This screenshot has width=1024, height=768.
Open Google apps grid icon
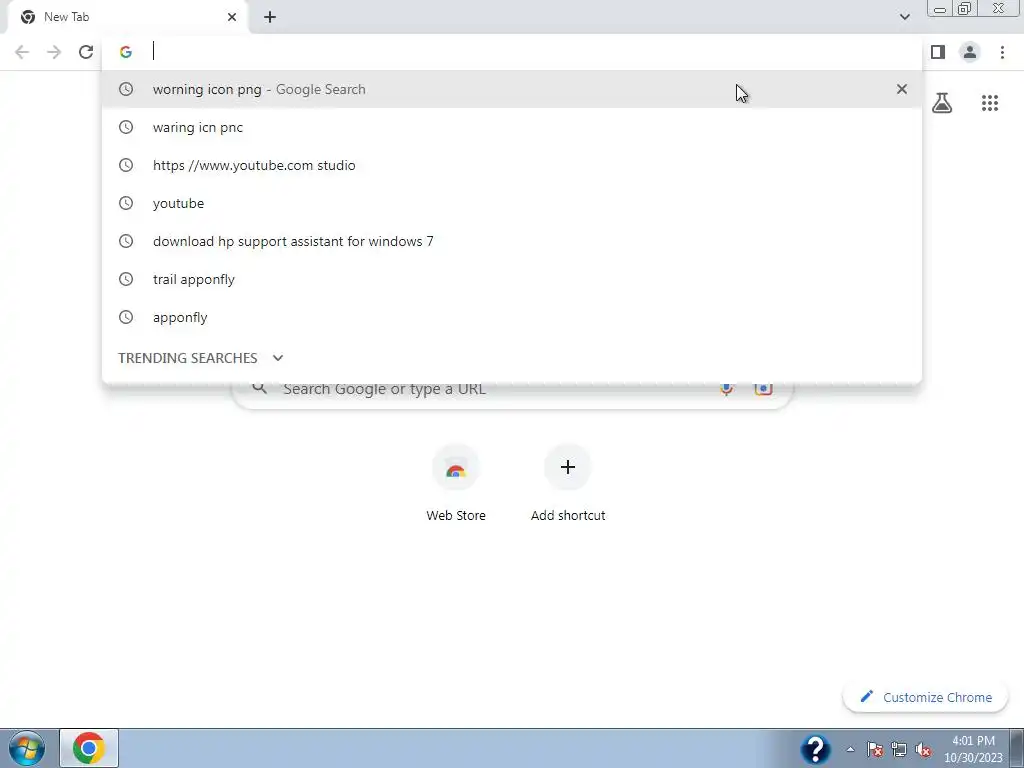coord(990,103)
